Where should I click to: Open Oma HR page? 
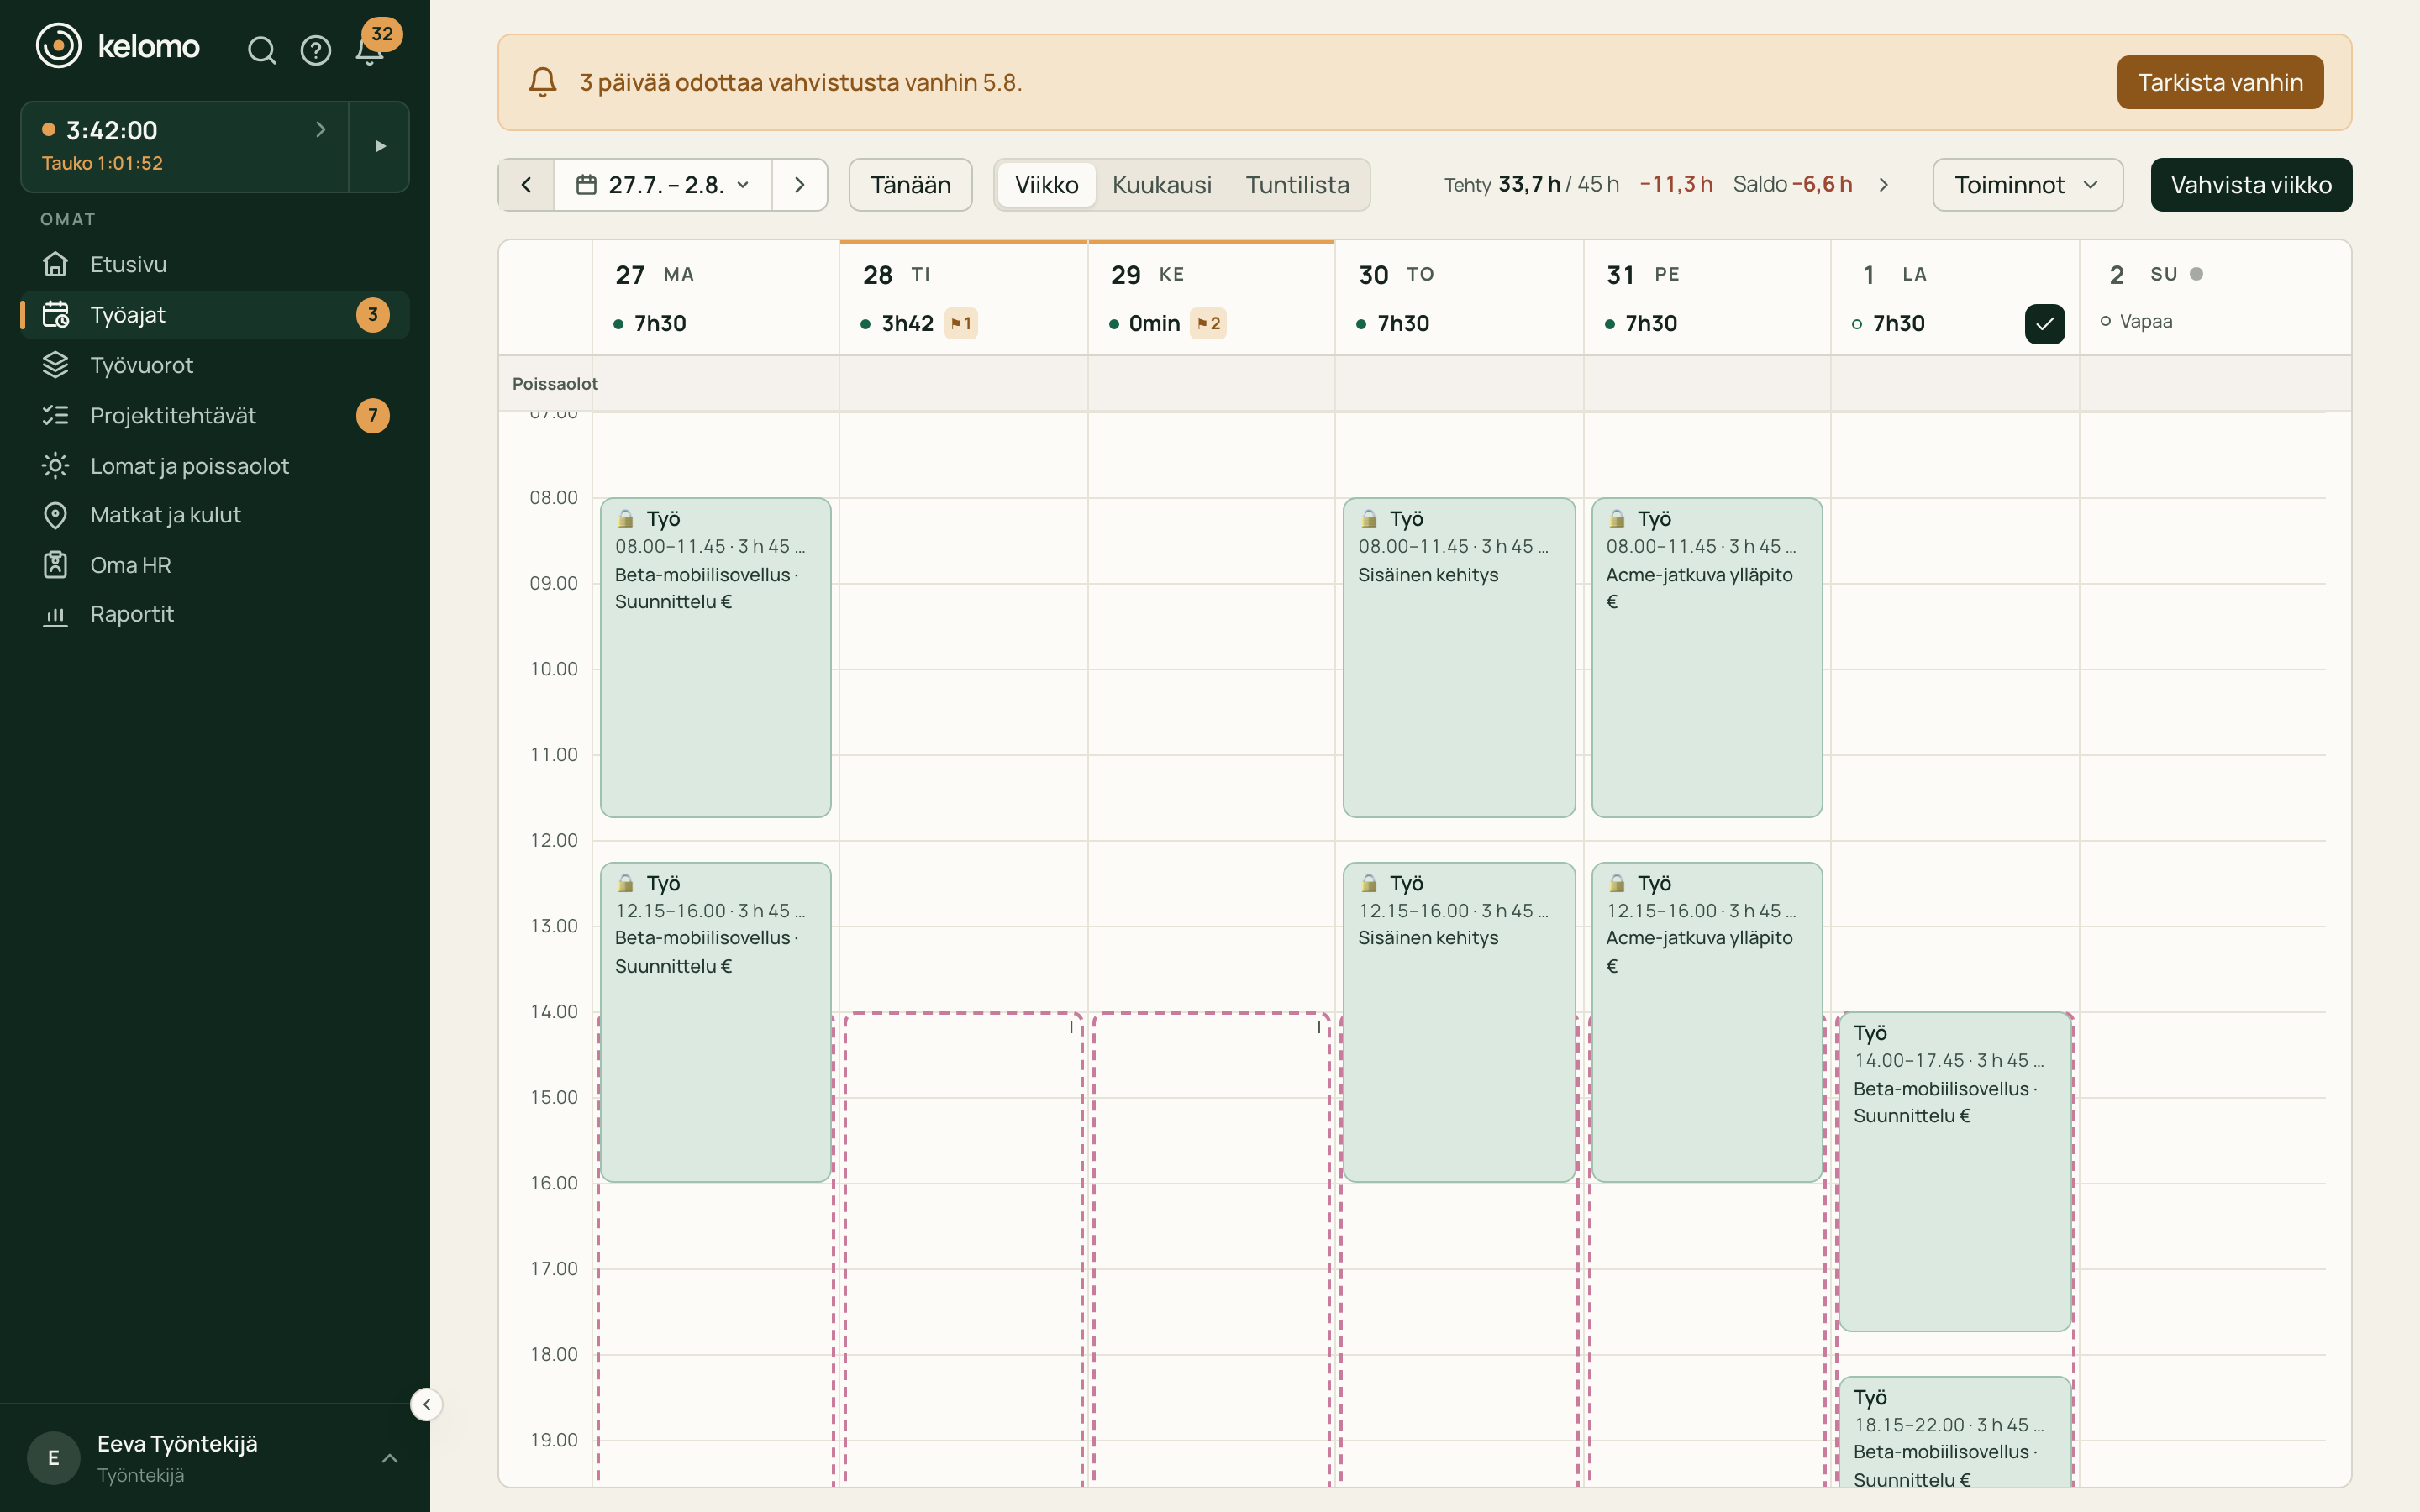click(215, 565)
